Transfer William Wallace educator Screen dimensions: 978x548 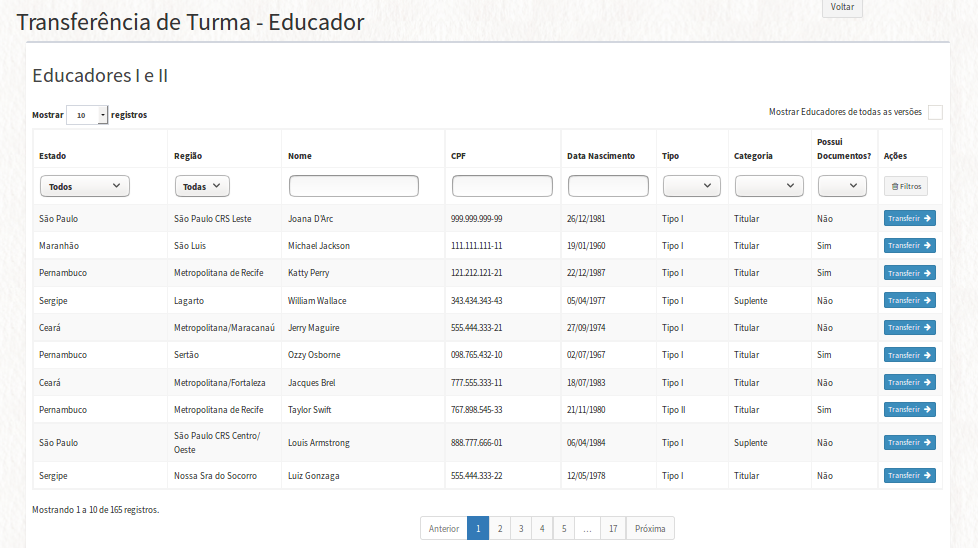coord(909,300)
